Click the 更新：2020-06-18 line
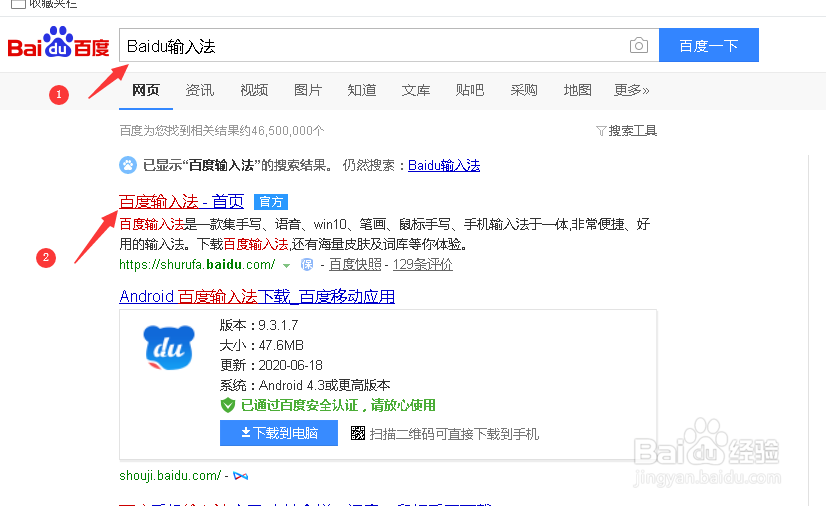The image size is (826, 506). point(271,365)
